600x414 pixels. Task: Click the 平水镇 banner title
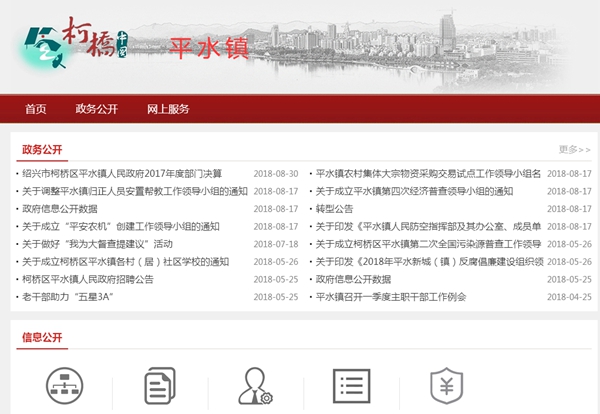pos(209,48)
